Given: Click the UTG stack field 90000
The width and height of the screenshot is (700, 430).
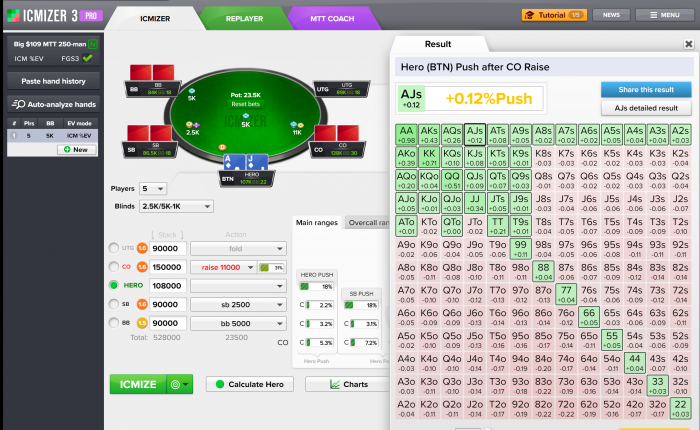Looking at the screenshot, I should click(x=167, y=249).
